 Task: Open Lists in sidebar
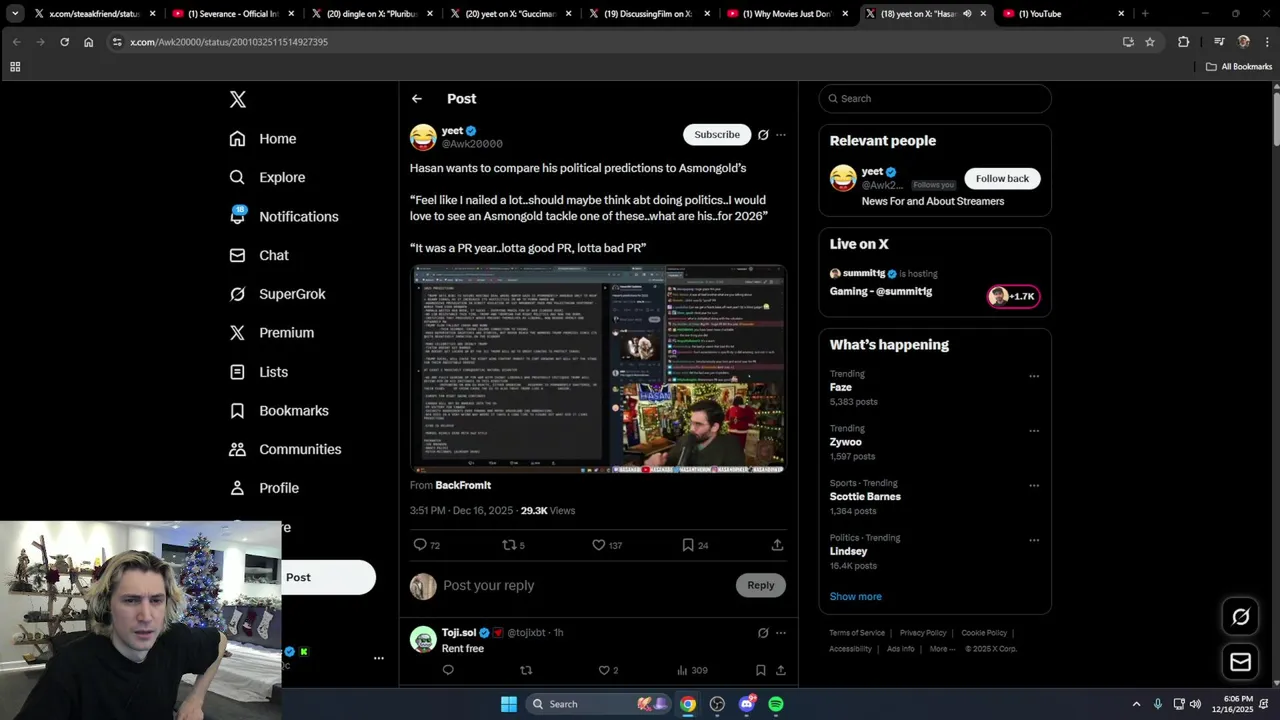(259, 372)
